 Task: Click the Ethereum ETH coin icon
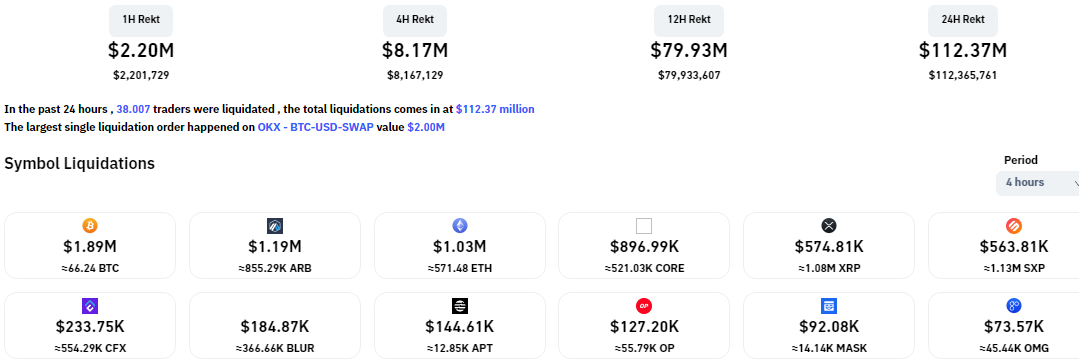[460, 226]
